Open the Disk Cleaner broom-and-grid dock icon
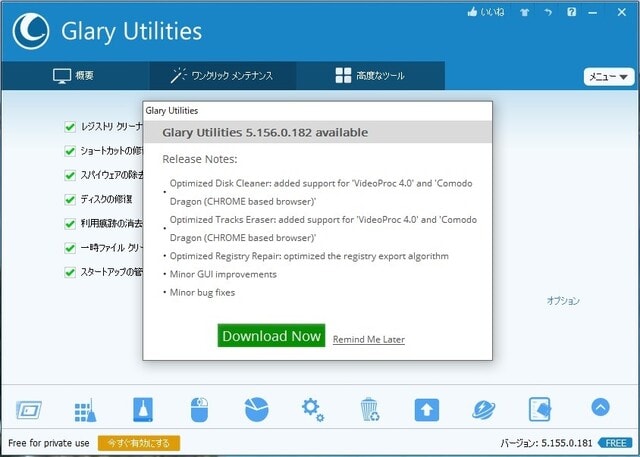Image resolution: width=640 pixels, height=457 pixels. [x=85, y=410]
